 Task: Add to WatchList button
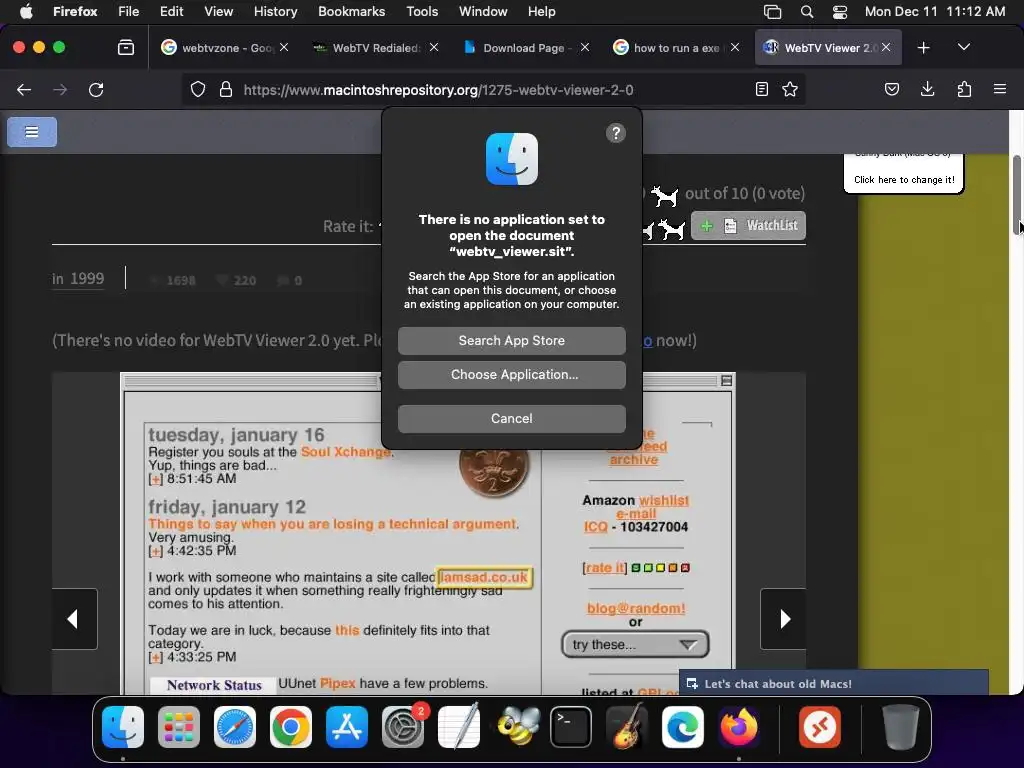(x=748, y=226)
